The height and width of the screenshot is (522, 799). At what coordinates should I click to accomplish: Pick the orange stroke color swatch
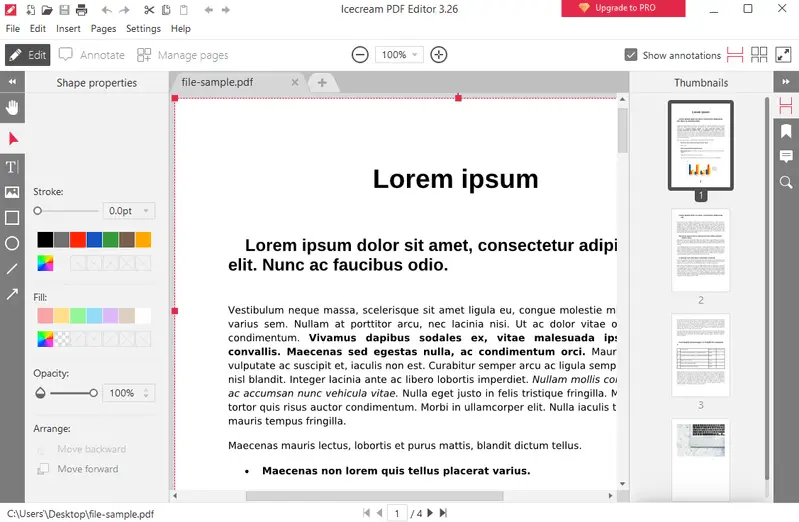[143, 240]
